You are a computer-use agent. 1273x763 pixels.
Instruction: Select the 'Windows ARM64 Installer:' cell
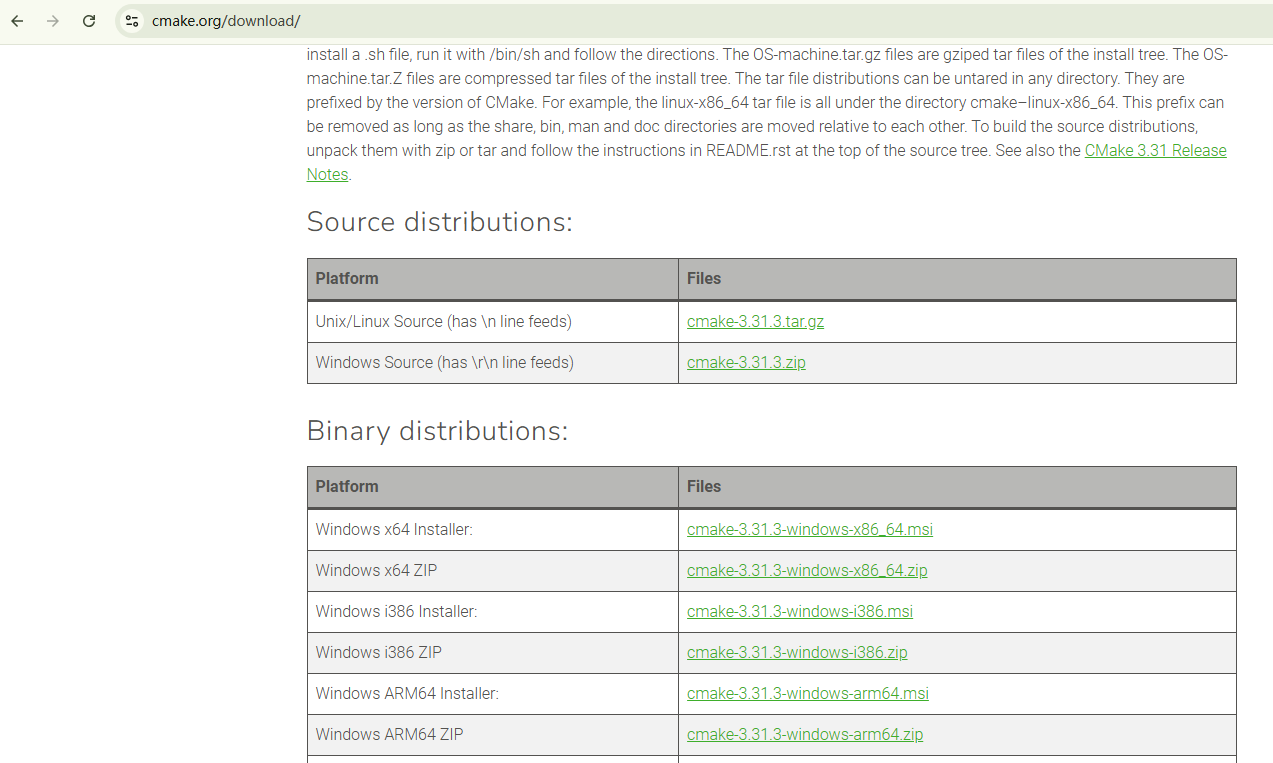point(493,694)
